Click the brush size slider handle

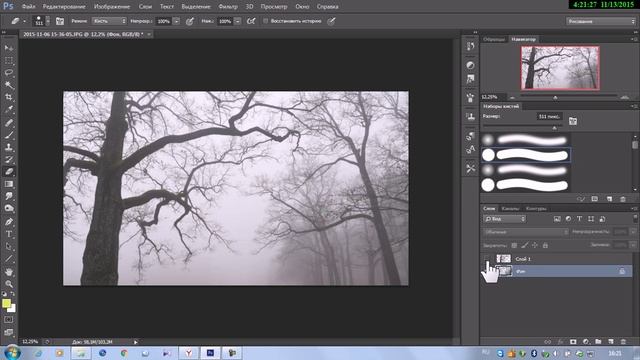554,128
